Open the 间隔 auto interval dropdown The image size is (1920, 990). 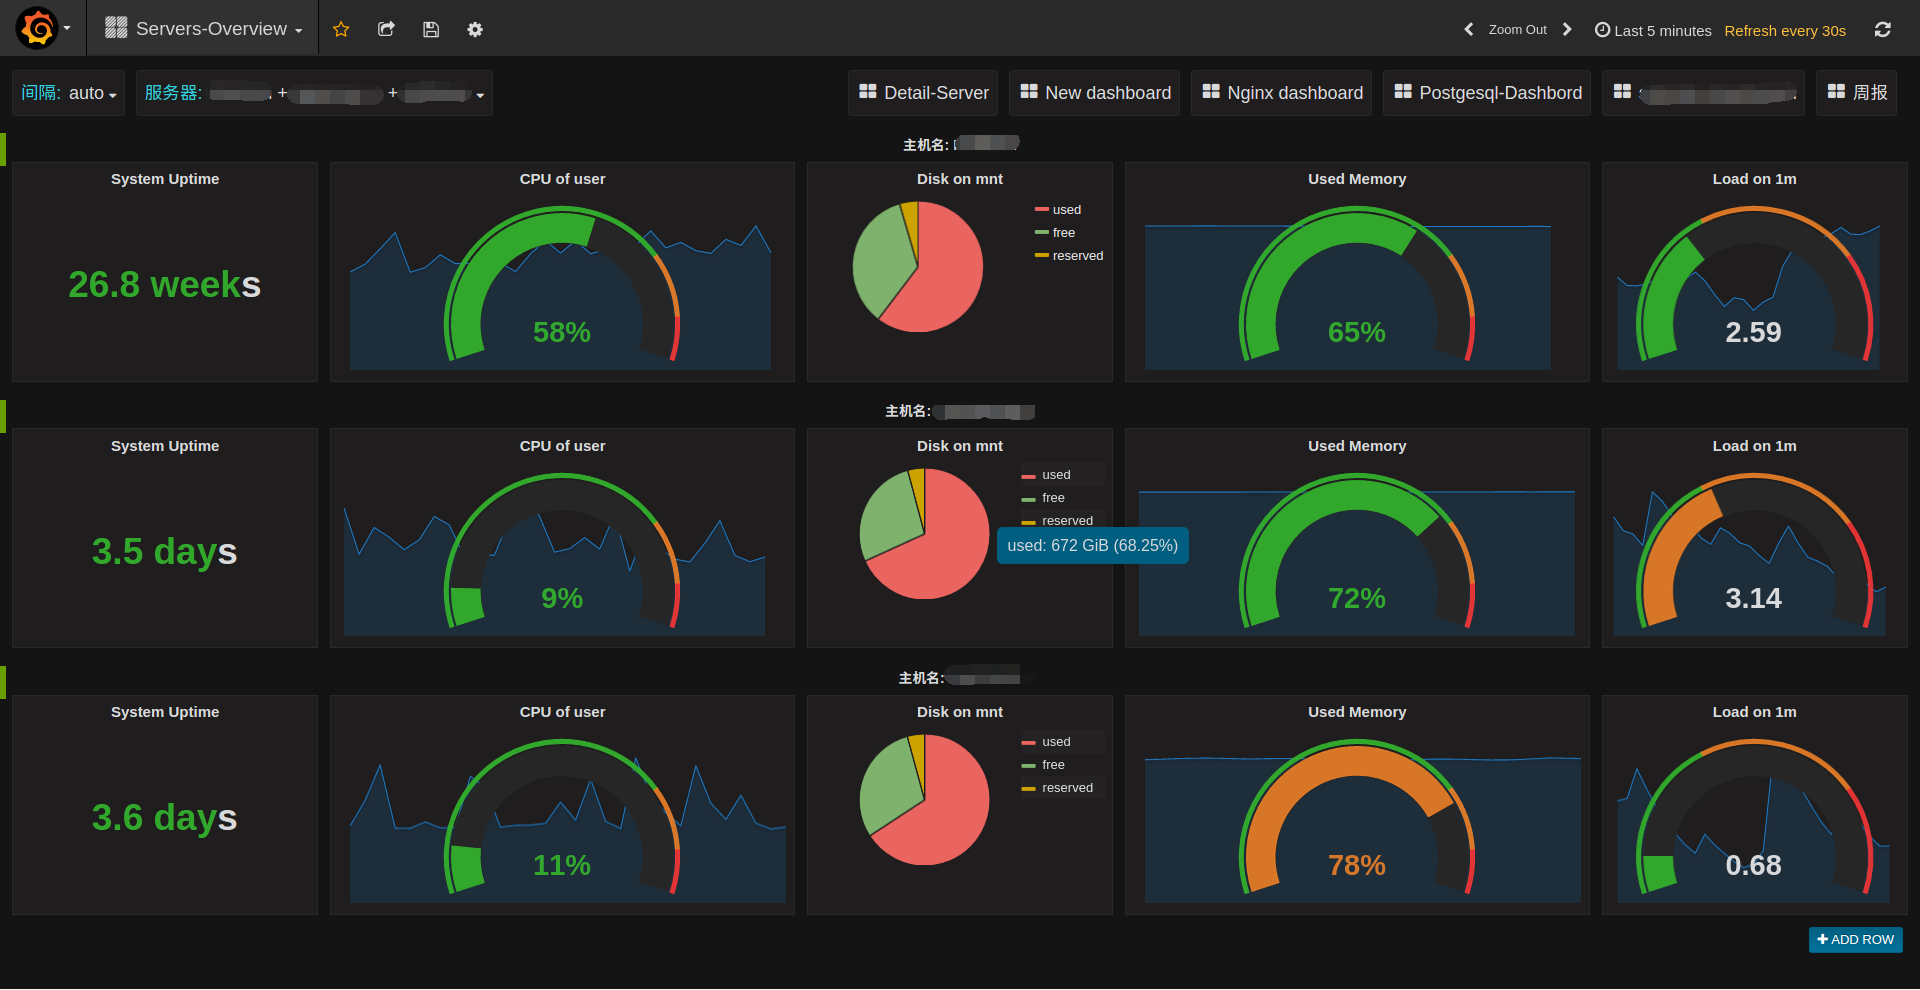point(69,93)
